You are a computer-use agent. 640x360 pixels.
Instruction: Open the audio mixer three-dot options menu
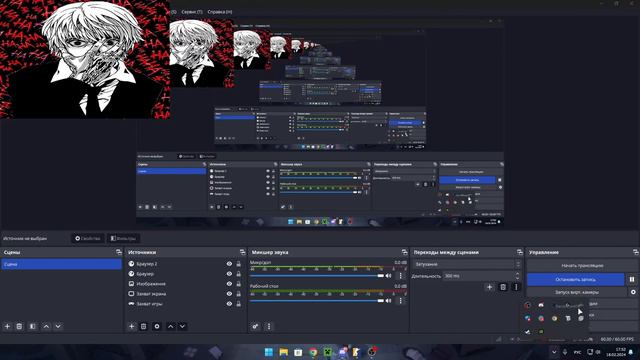click(269, 327)
